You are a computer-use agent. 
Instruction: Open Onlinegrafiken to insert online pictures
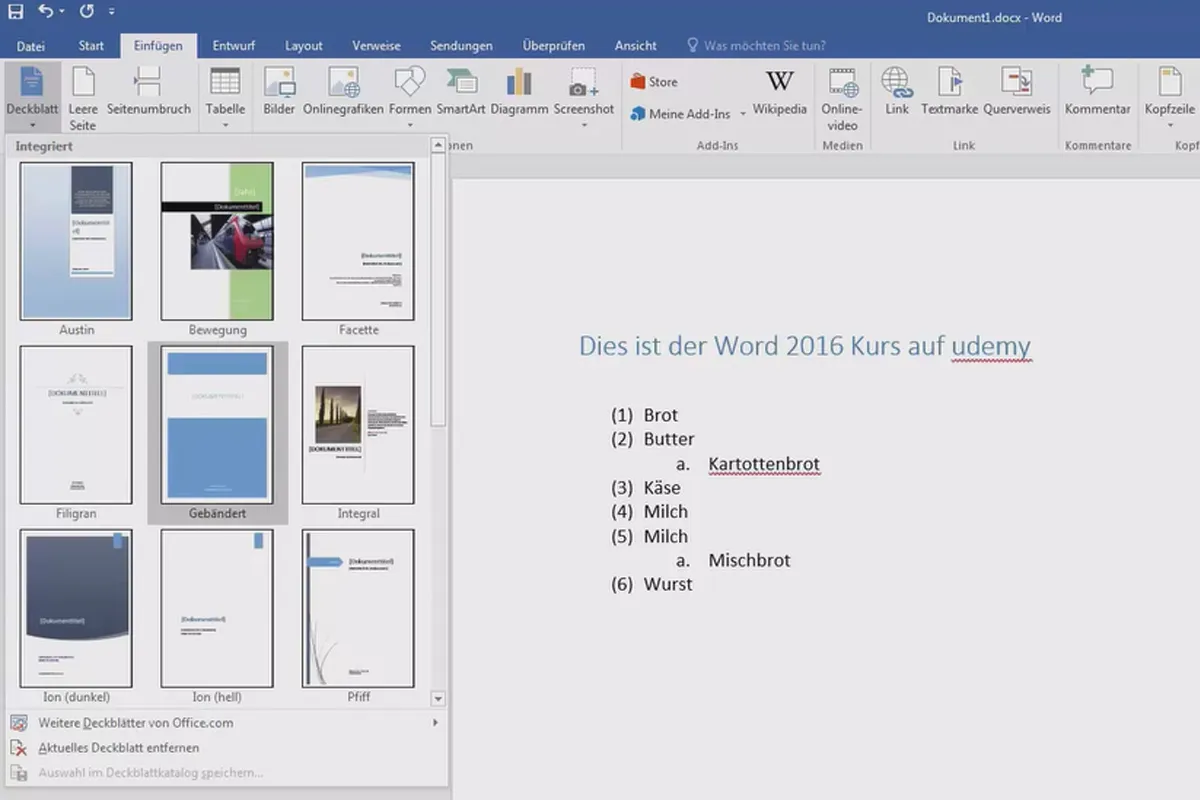[x=343, y=90]
